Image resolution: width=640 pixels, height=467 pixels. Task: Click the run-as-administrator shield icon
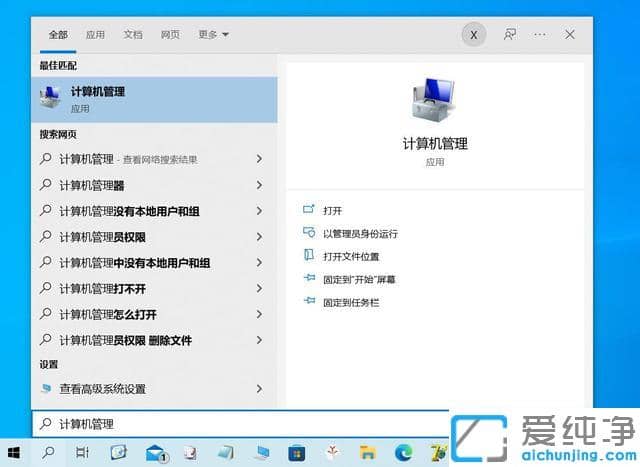pyautogui.click(x=309, y=233)
